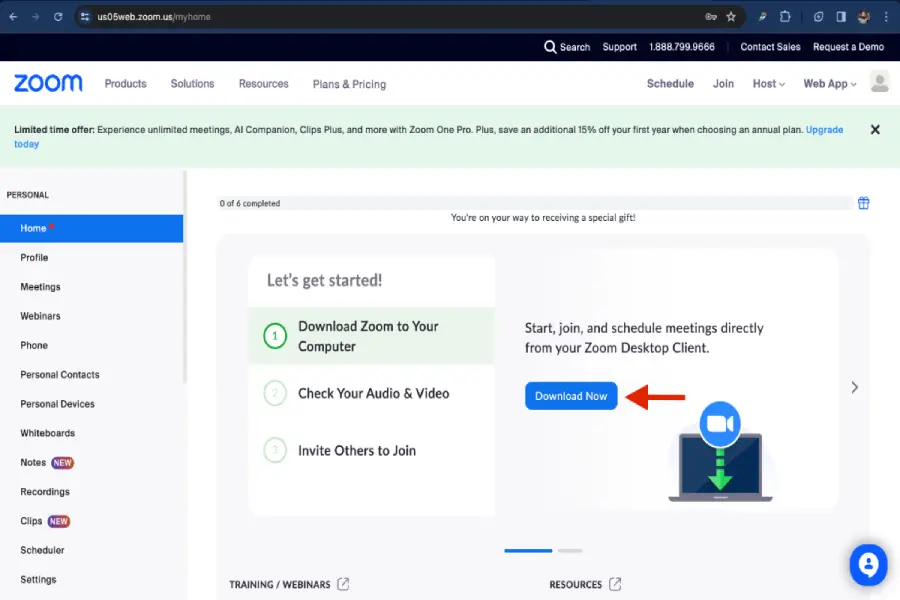Select the first carousel page indicator
Screen dimensions: 900x600
pos(528,550)
